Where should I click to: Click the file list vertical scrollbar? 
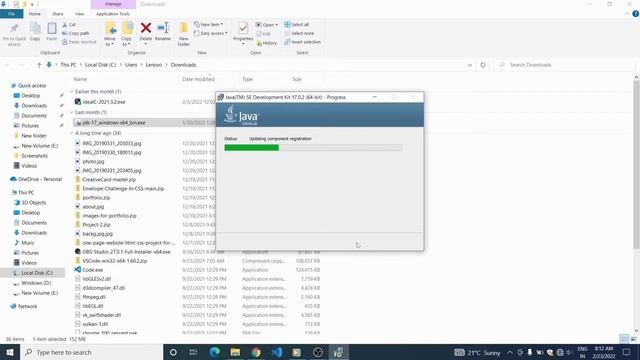tap(636, 163)
